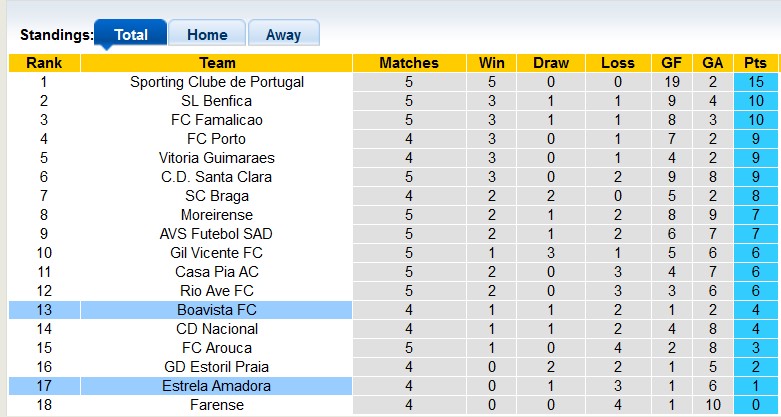Screen dimensions: 781x417
Task: Open Vitoria Guimaraes team entry
Action: tap(217, 158)
